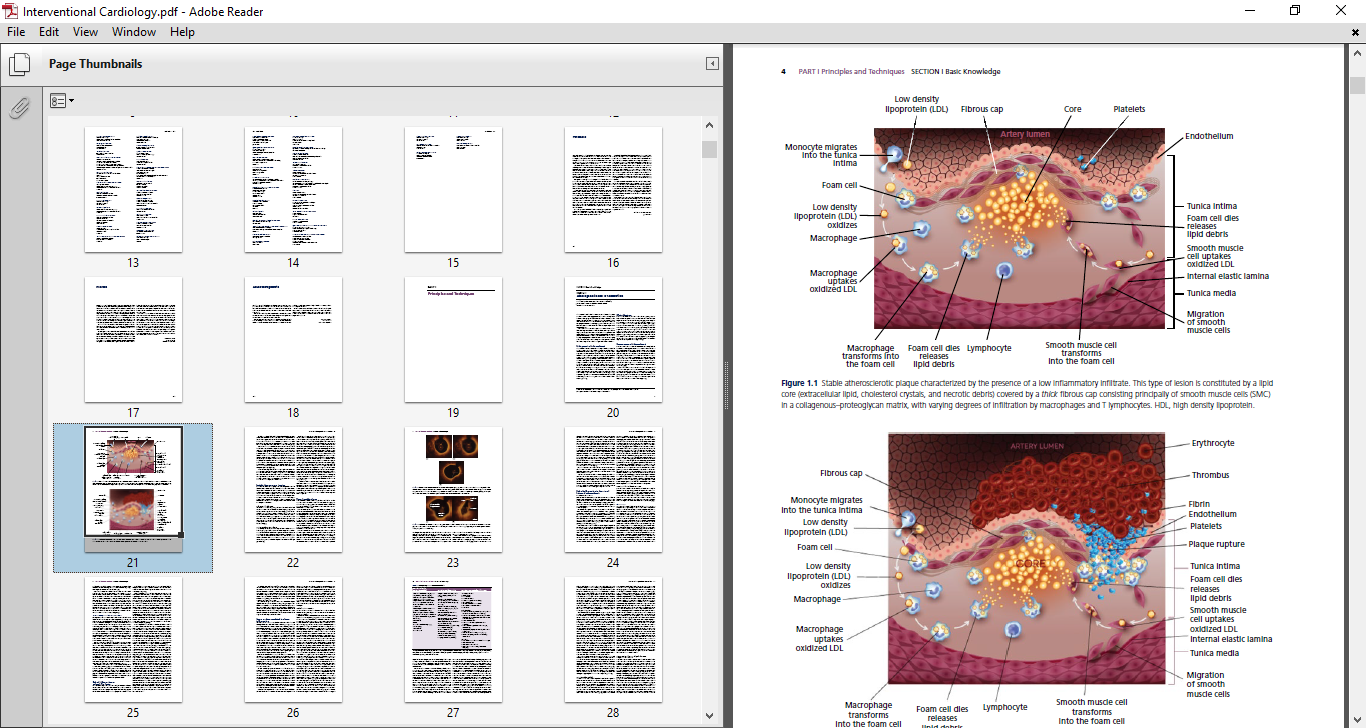The width and height of the screenshot is (1366, 728).
Task: Open the Edit menu
Action: pyautogui.click(x=49, y=32)
